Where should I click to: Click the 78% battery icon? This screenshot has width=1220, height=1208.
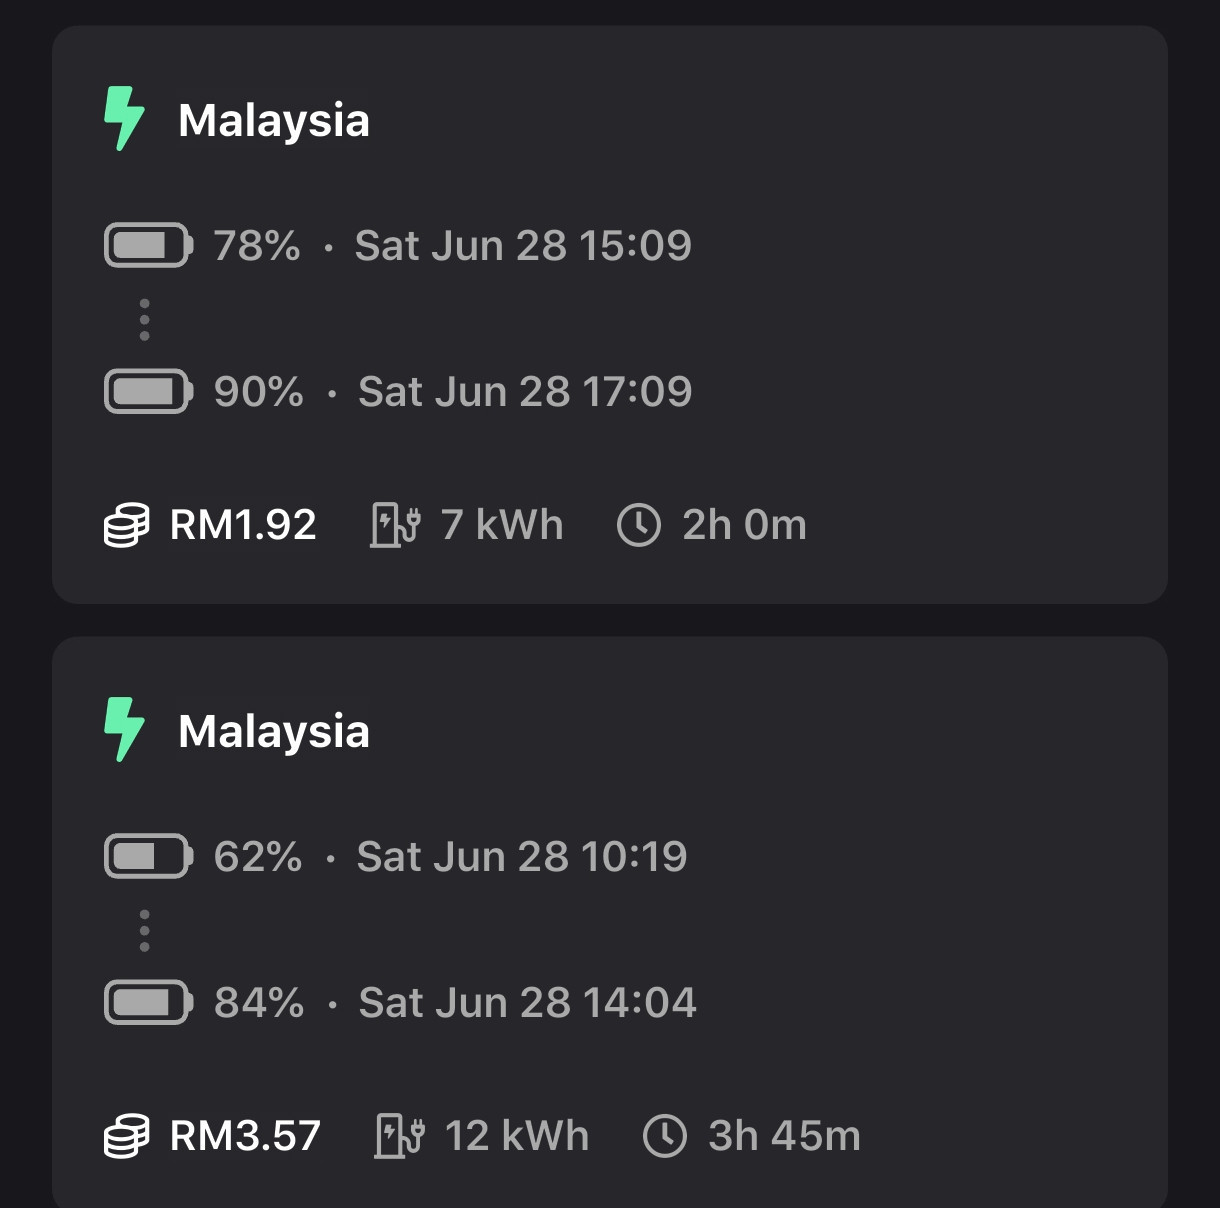(x=149, y=245)
